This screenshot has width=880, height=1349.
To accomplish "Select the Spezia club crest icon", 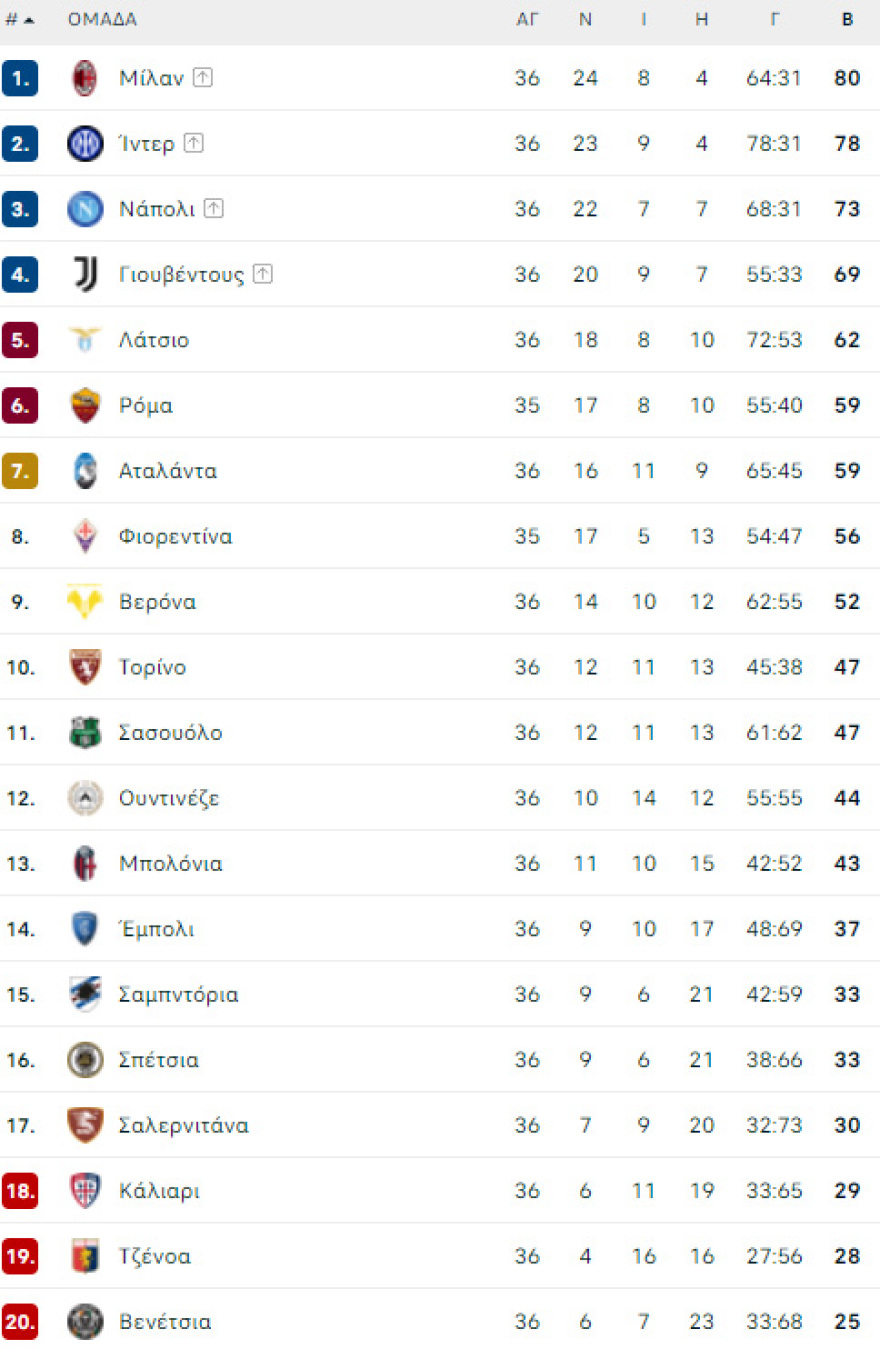I will click(85, 1059).
